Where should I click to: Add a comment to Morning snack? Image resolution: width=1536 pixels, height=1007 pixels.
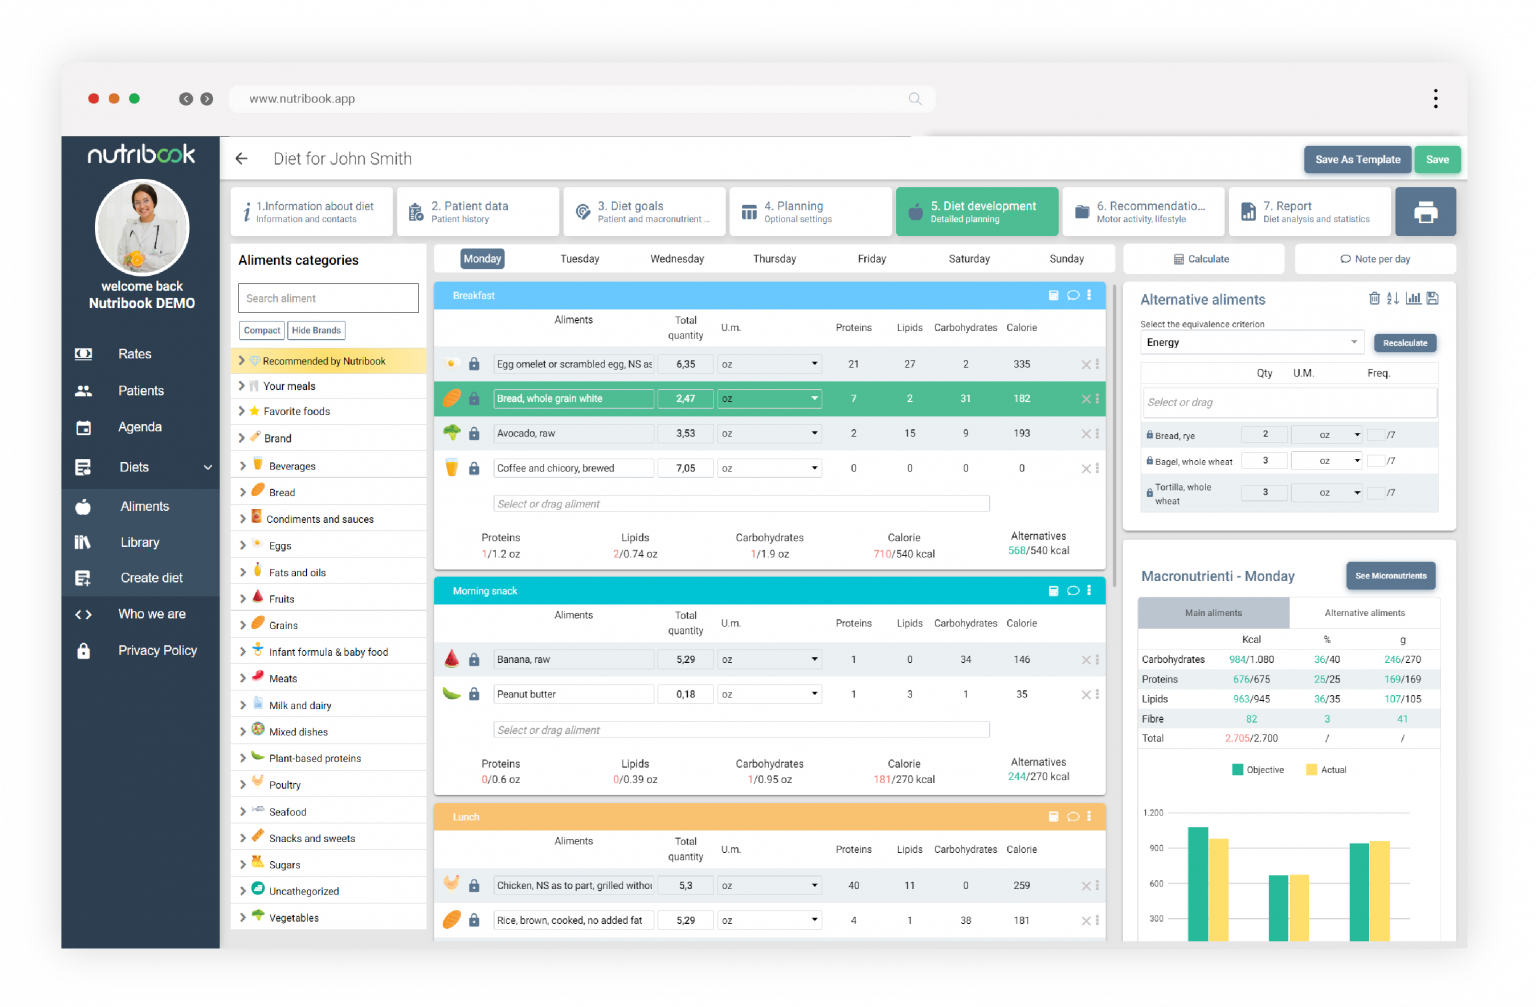pyautogui.click(x=1073, y=591)
